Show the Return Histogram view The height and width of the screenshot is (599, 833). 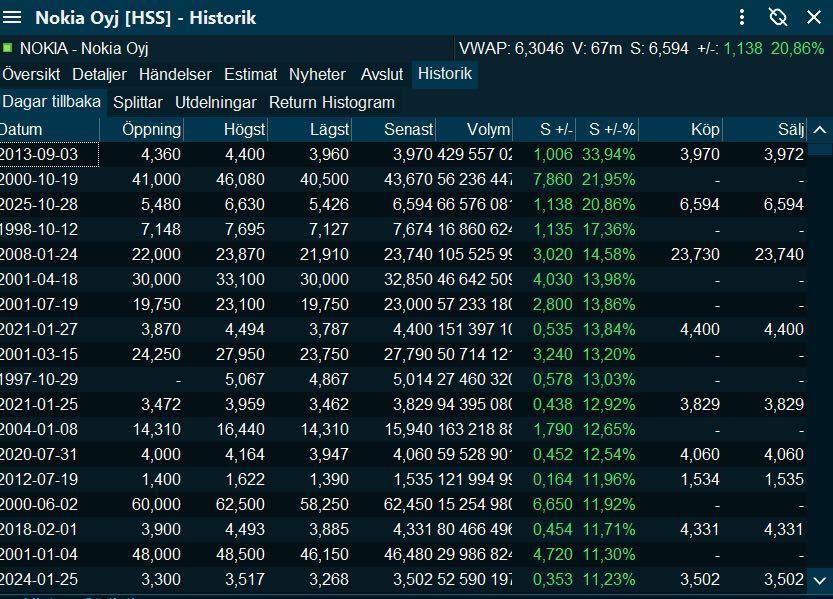tap(331, 102)
